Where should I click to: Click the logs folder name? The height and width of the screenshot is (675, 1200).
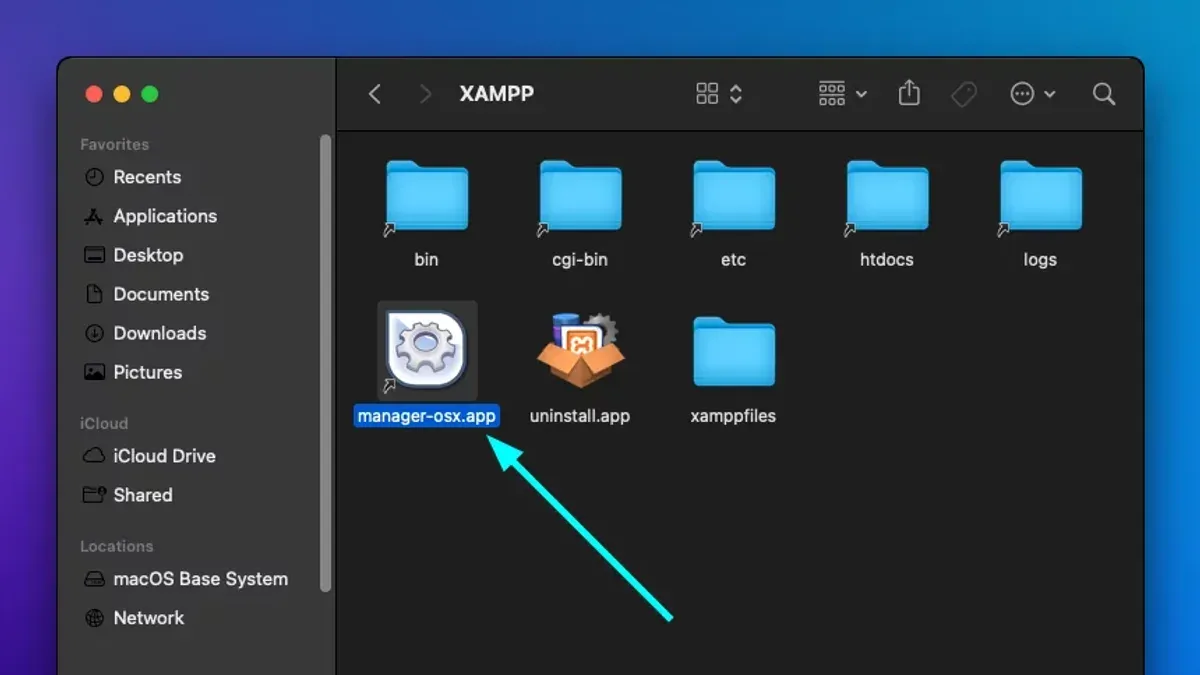1040,260
